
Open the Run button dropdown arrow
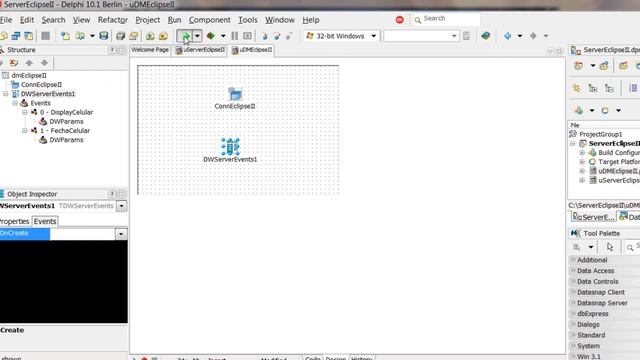click(x=197, y=36)
